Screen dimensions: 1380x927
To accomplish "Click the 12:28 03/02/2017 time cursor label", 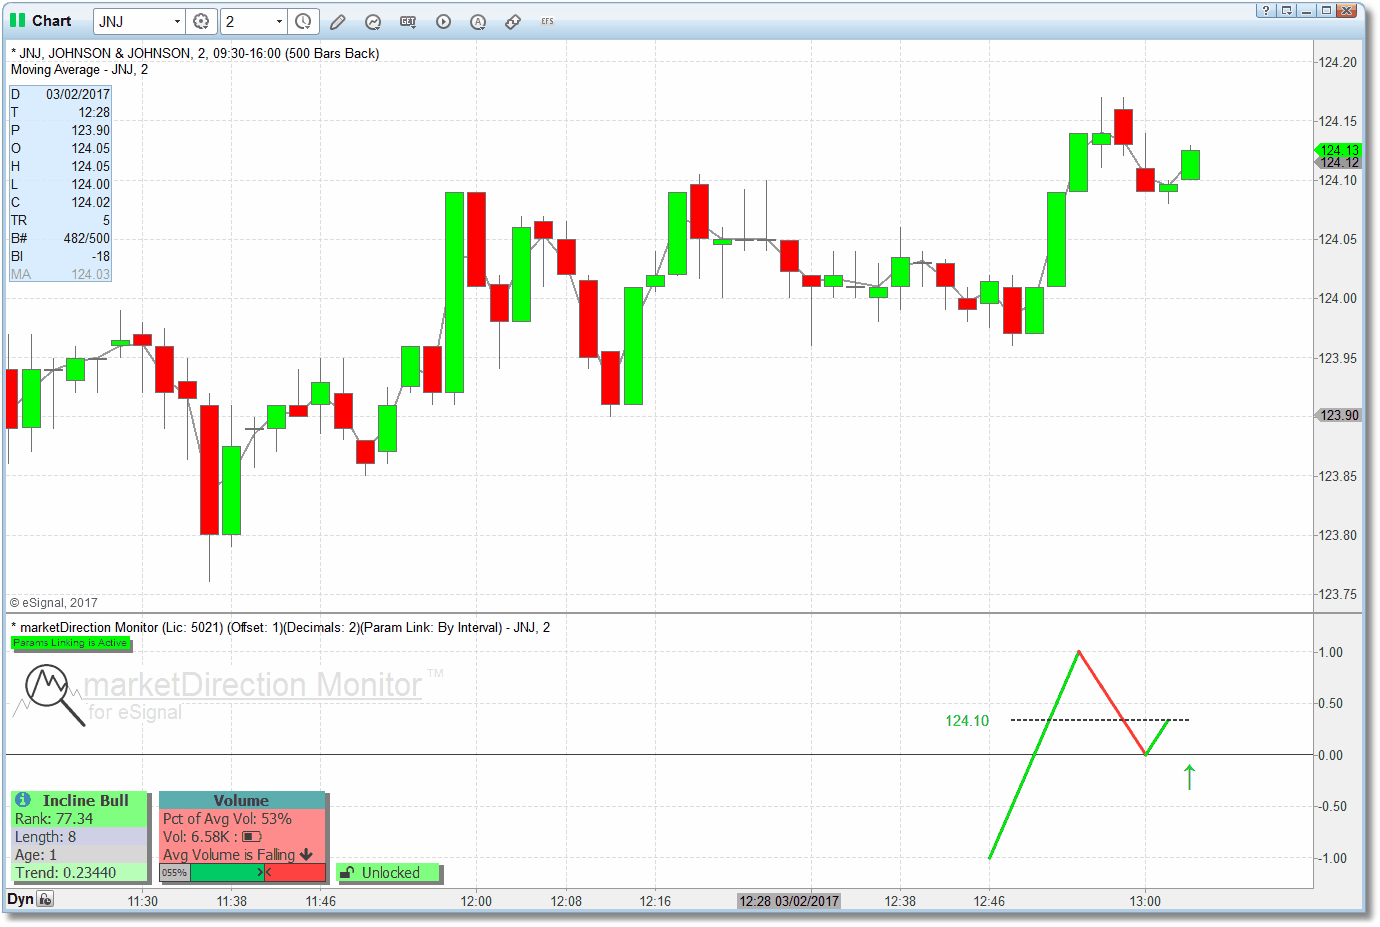I will (789, 901).
